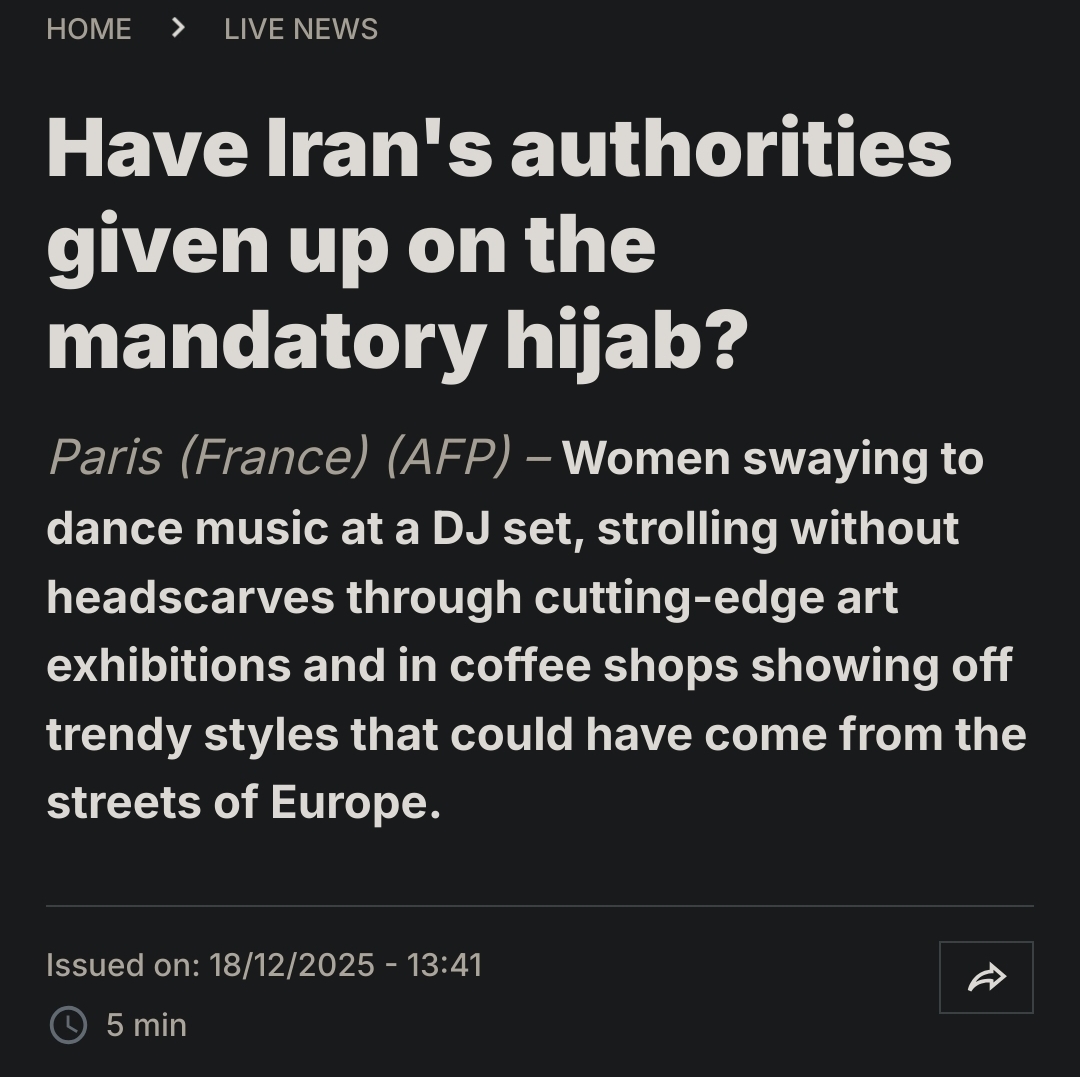
Task: Click the "Issued on:" label
Action: (122, 965)
